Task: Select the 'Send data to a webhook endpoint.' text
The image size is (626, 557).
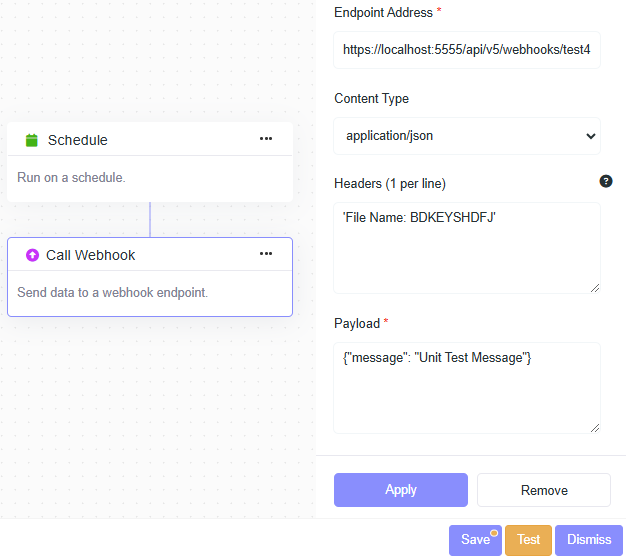Action: pyautogui.click(x=112, y=293)
